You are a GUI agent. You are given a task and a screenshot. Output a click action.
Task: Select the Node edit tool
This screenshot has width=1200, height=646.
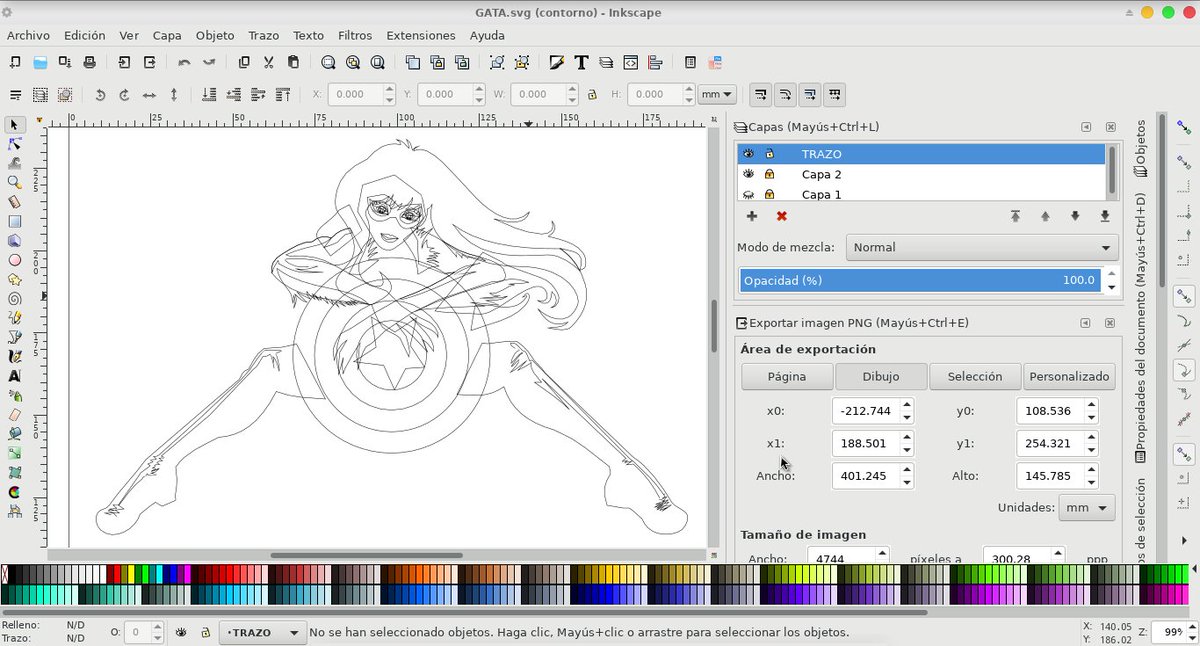(x=15, y=144)
